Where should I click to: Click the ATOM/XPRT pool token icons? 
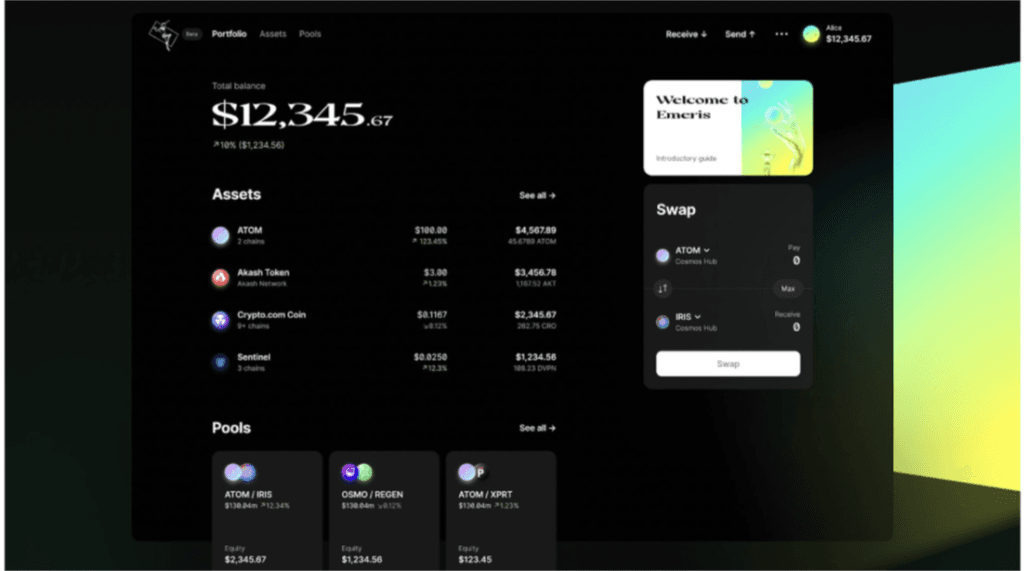coord(473,472)
